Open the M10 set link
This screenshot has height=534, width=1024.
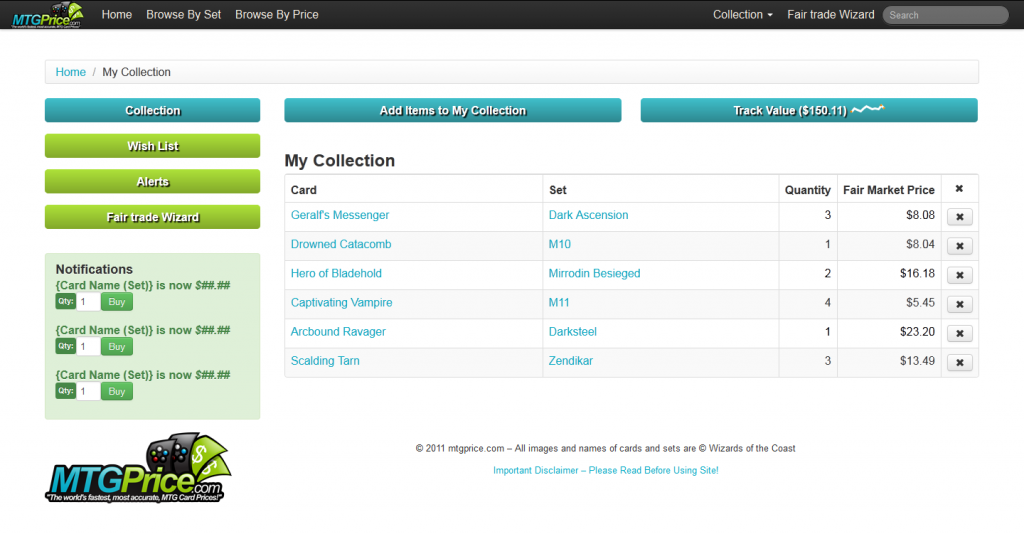(x=560, y=244)
